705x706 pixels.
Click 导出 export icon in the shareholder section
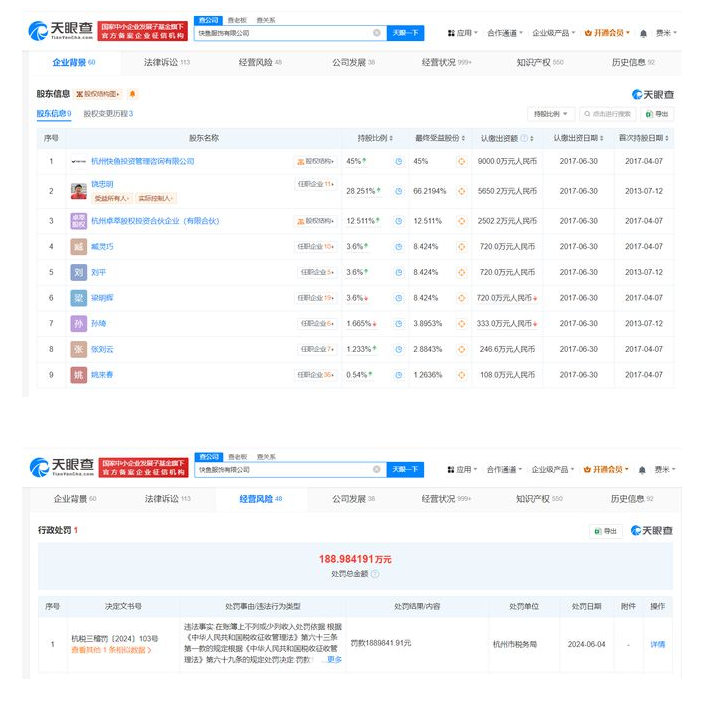[656, 114]
